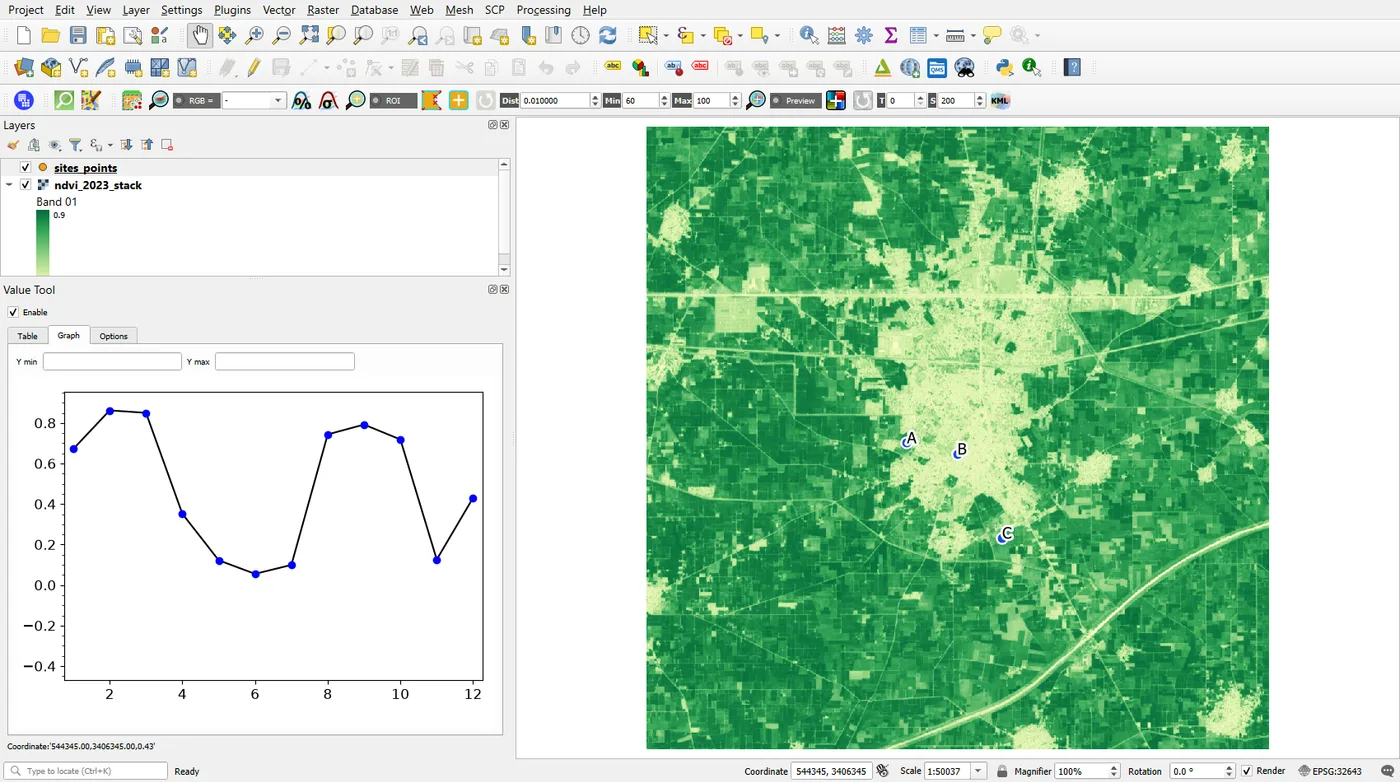Open the attribute table dropdown arrow
1400x782 pixels.
[936, 36]
